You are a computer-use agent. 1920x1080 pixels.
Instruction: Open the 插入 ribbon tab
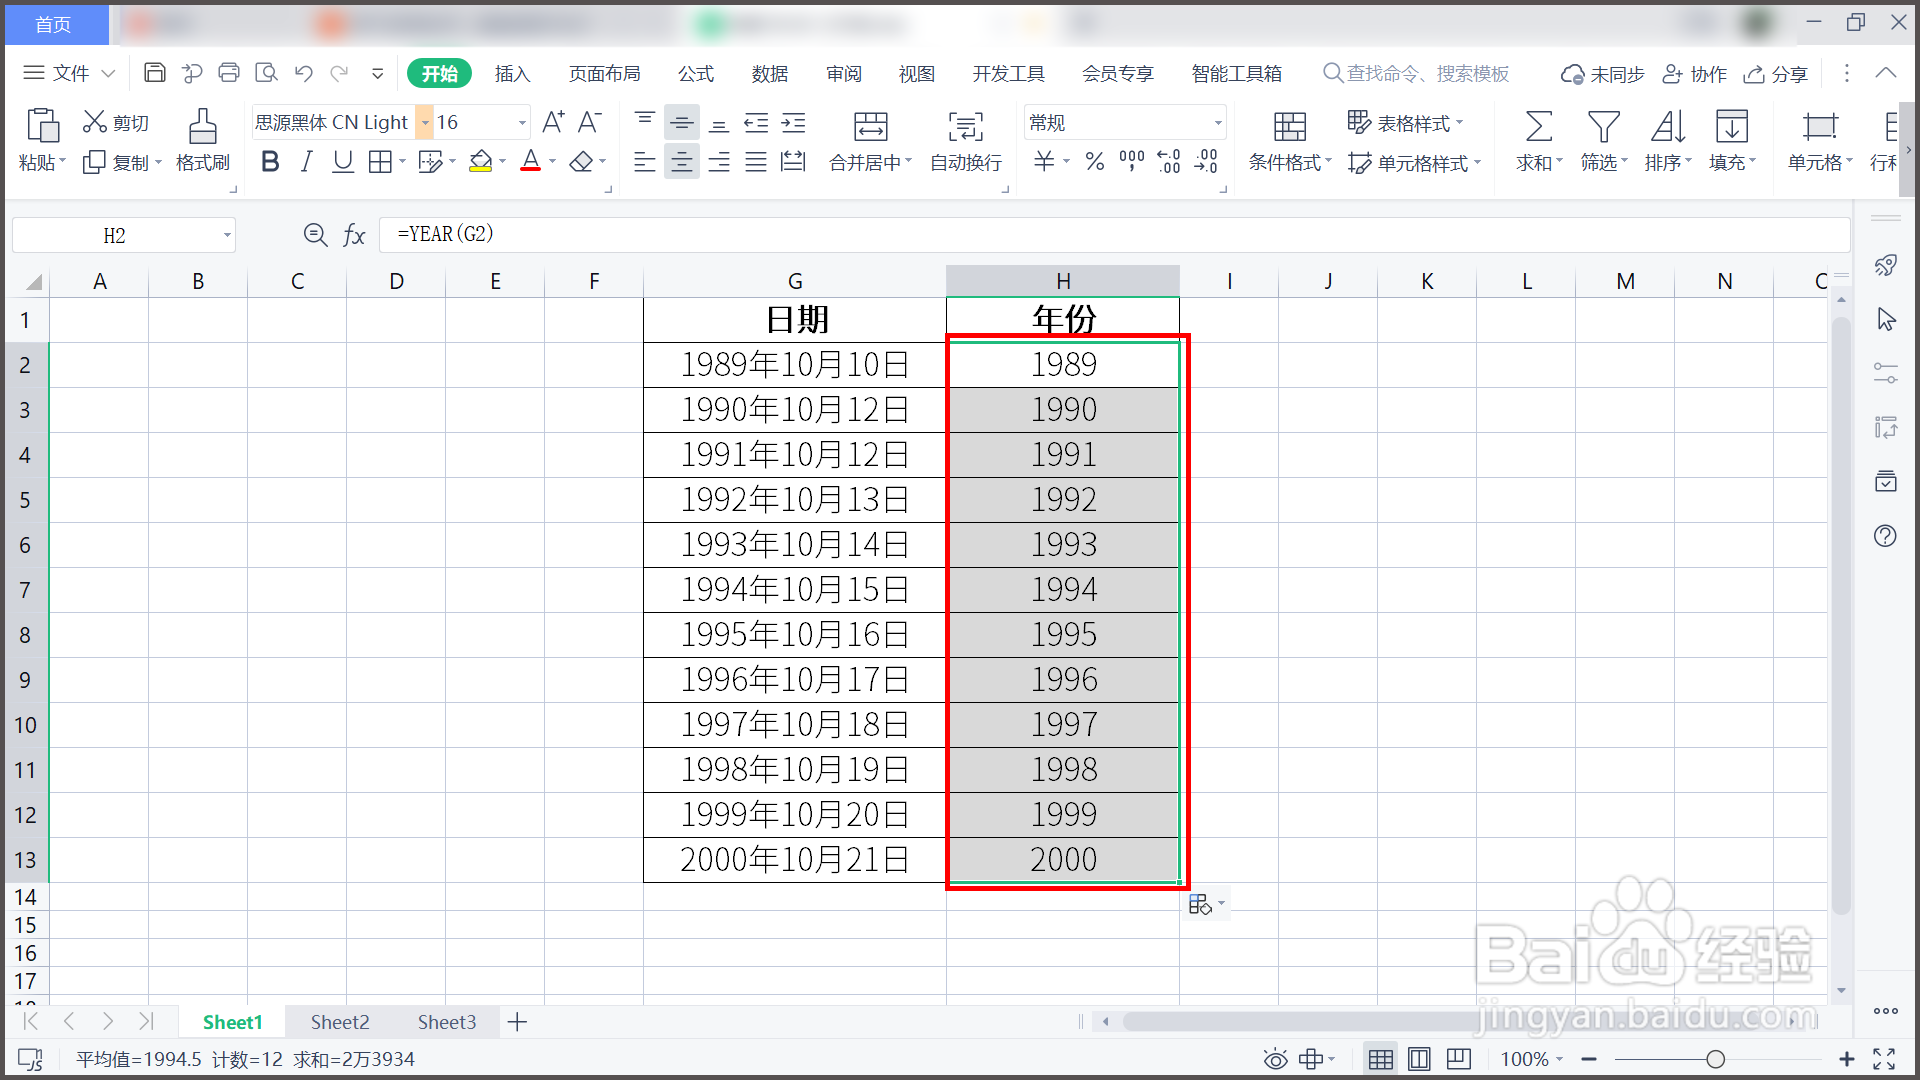[512, 73]
